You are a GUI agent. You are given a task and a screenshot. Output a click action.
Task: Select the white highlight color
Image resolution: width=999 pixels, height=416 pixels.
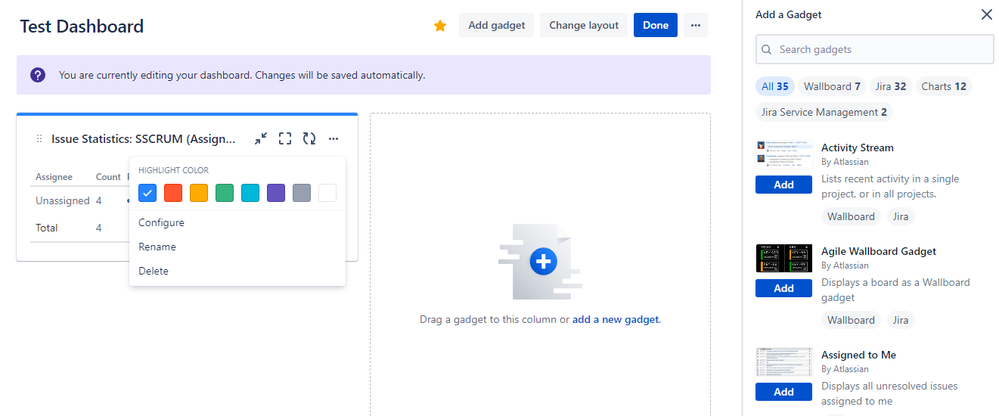327,192
